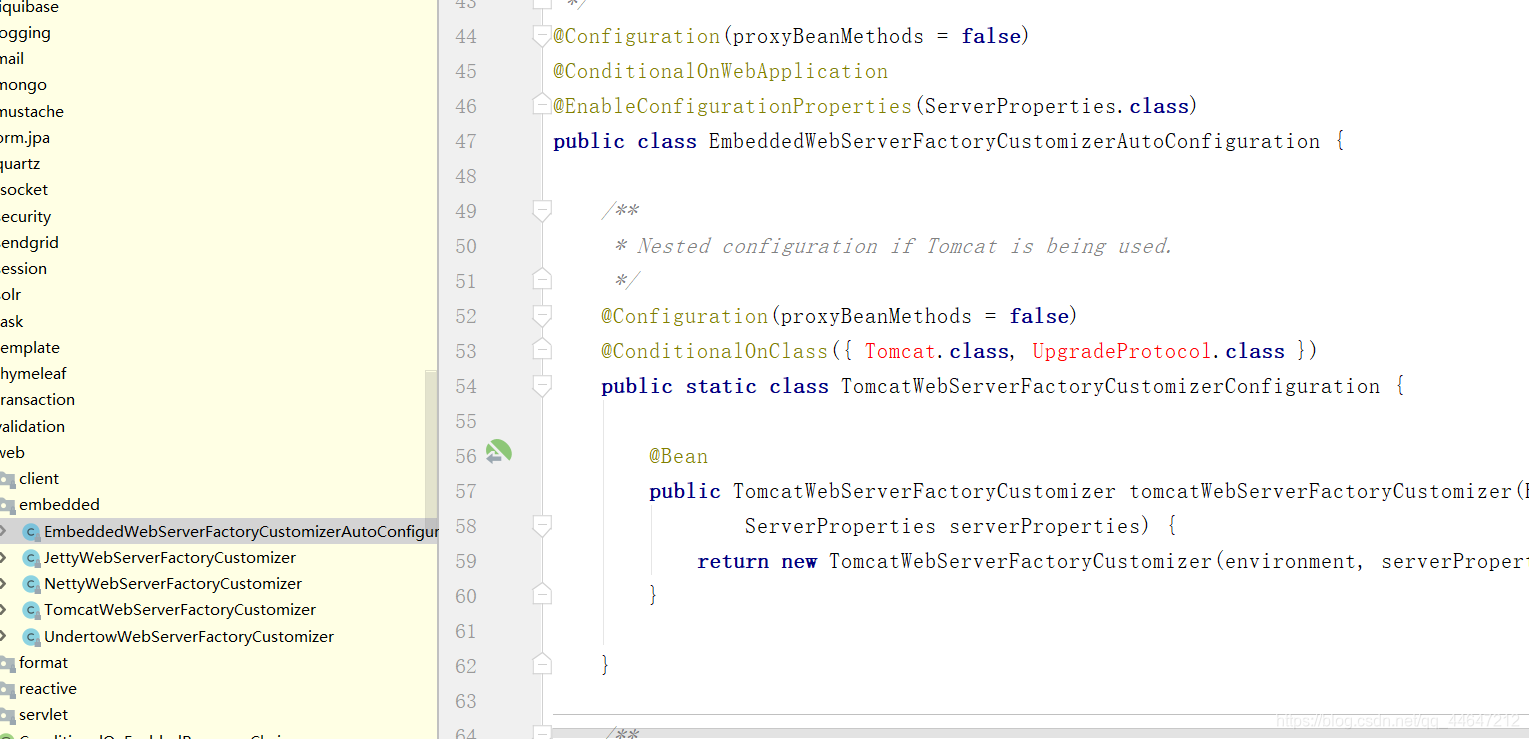The width and height of the screenshot is (1529, 739).
Task: Toggle the comment end fold marker at line 51
Action: [542, 279]
